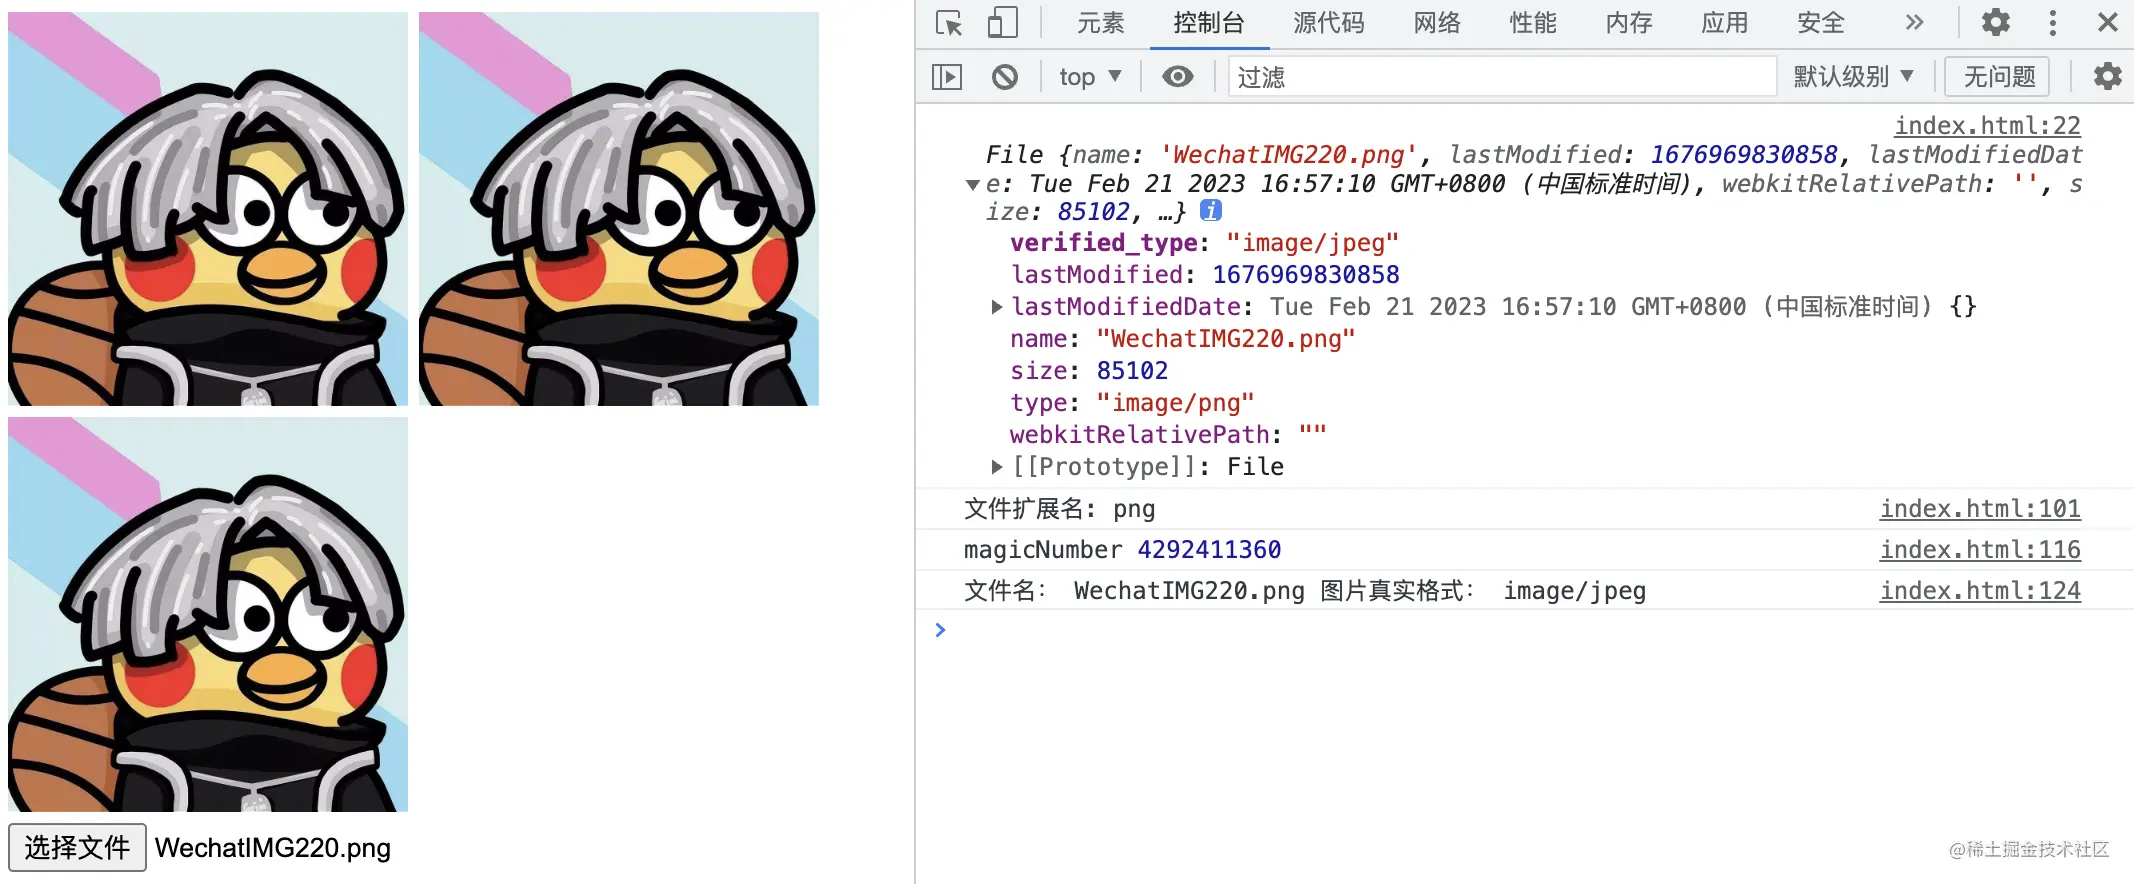Select the type value "image/png"
This screenshot has height=884, width=2134.
(1175, 403)
